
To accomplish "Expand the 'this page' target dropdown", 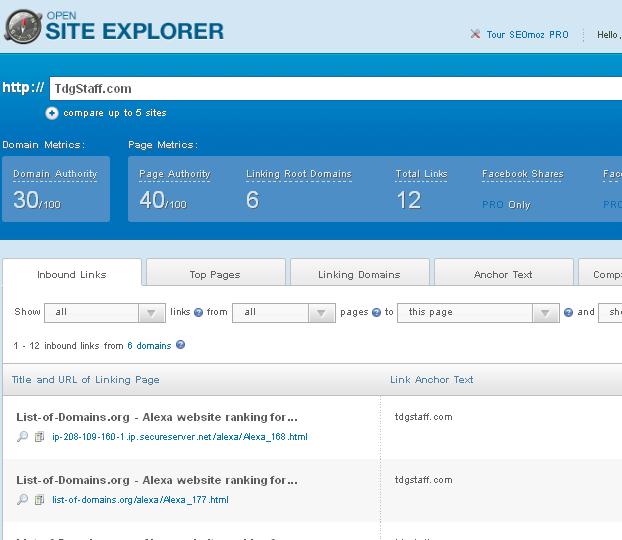I will [x=478, y=313].
